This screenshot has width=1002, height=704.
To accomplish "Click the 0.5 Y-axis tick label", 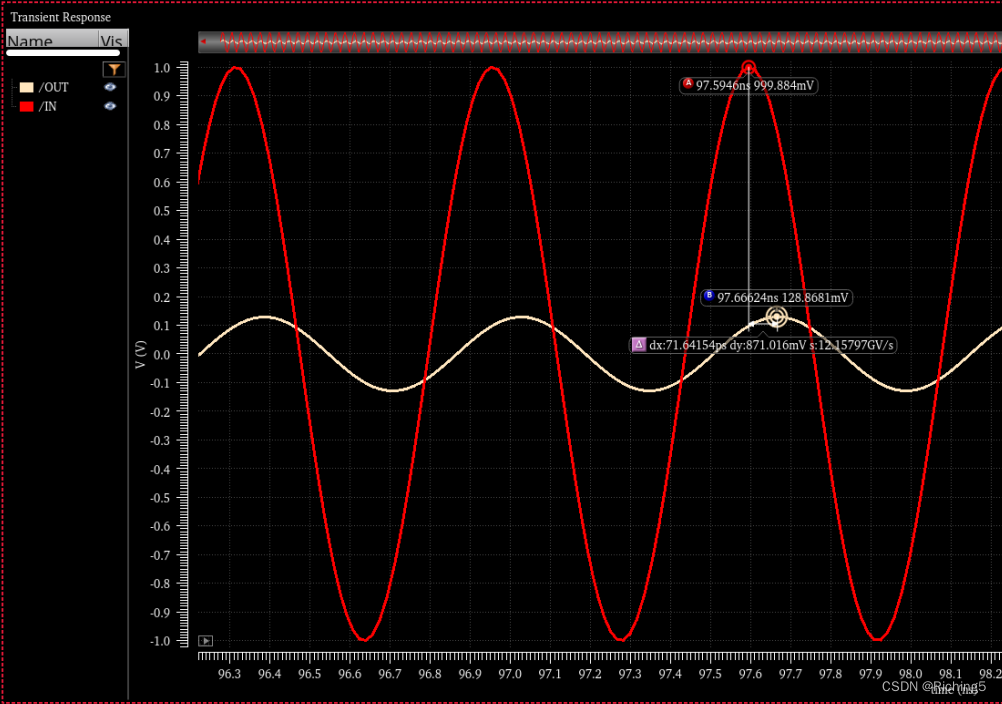I will (162, 211).
